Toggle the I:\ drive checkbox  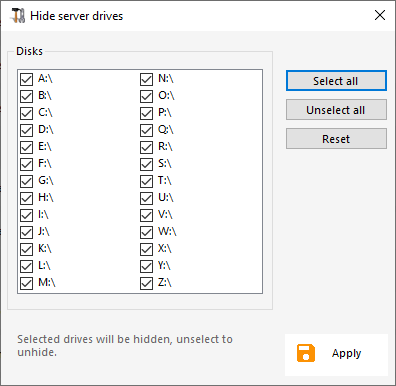point(26,215)
